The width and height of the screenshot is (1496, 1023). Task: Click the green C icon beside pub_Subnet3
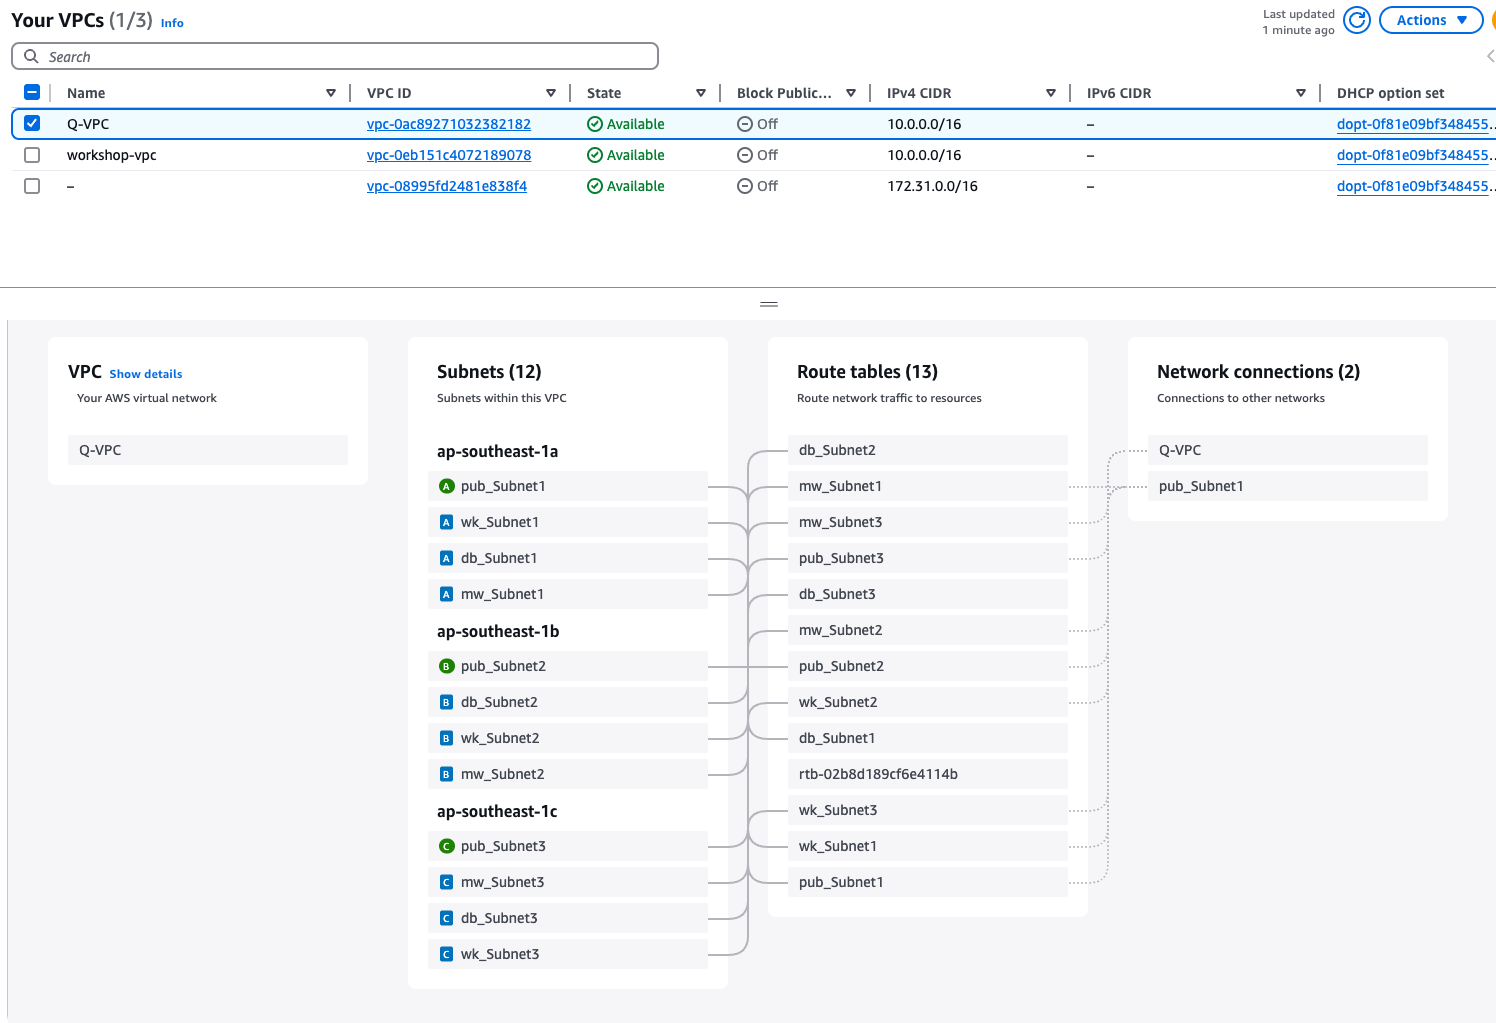coord(447,846)
